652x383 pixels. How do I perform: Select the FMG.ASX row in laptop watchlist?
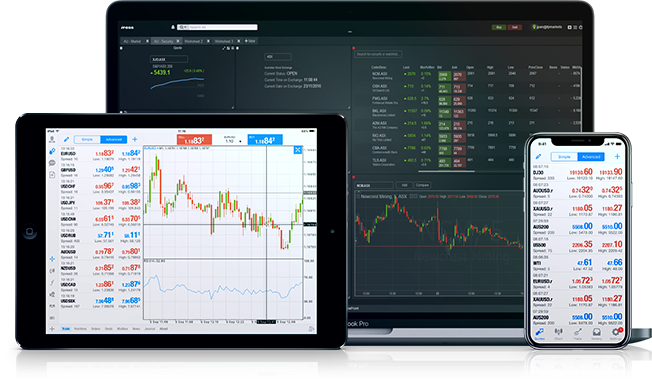click(468, 100)
